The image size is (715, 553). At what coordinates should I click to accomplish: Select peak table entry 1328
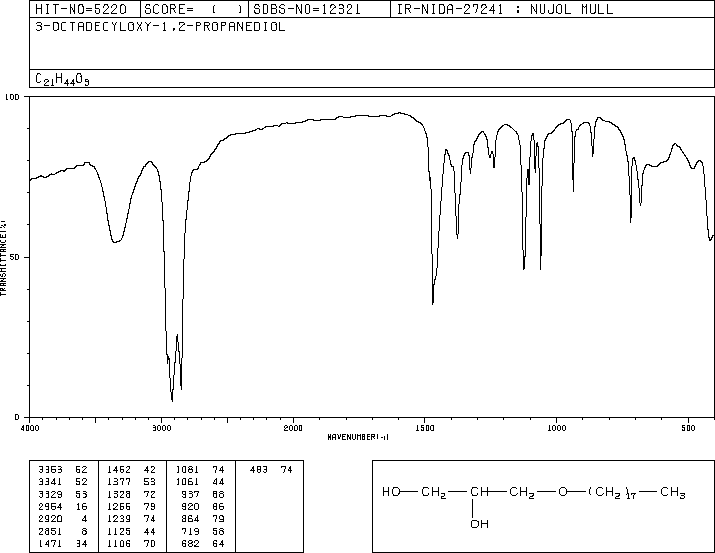click(131, 495)
